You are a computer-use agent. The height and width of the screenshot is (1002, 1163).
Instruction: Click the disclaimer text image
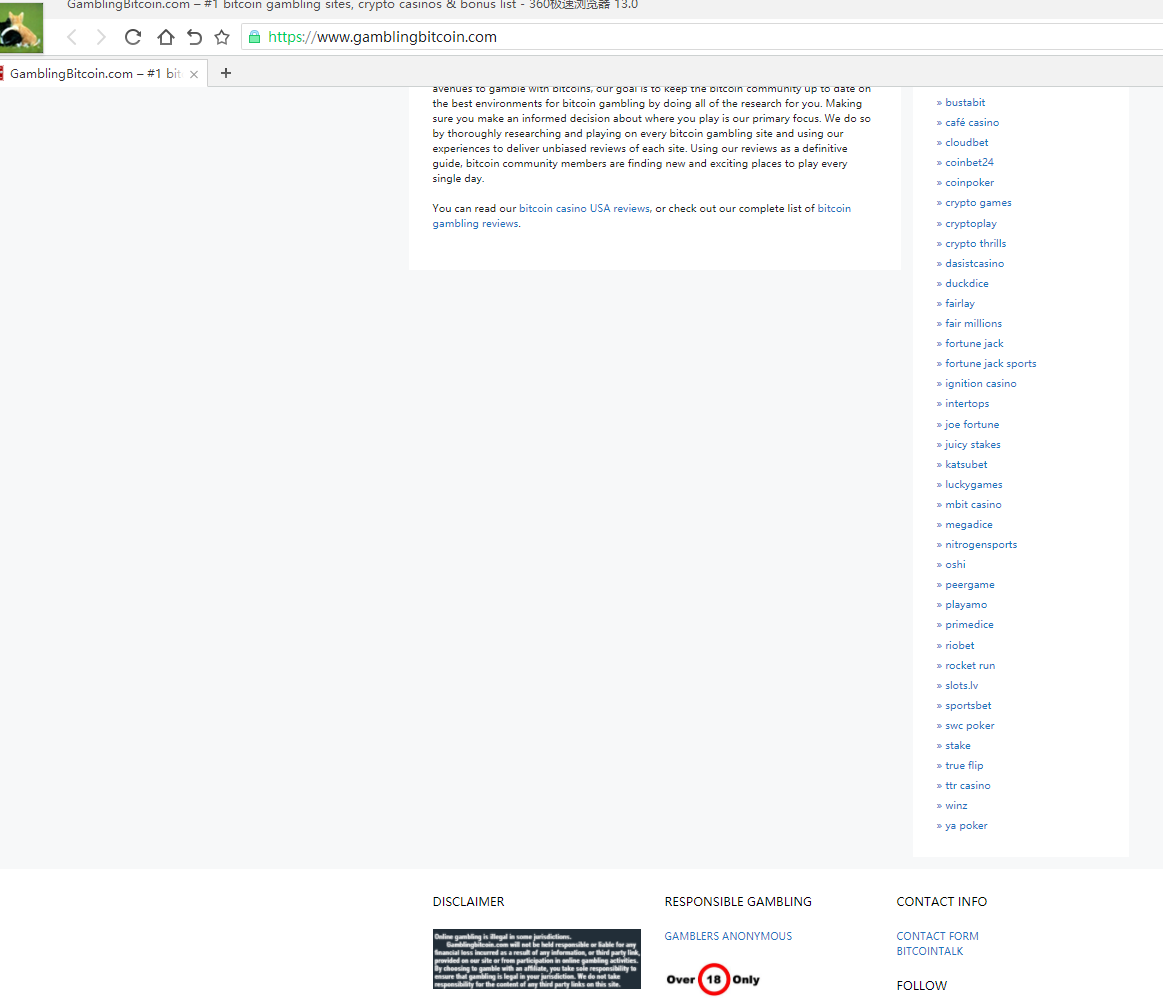coord(536,959)
